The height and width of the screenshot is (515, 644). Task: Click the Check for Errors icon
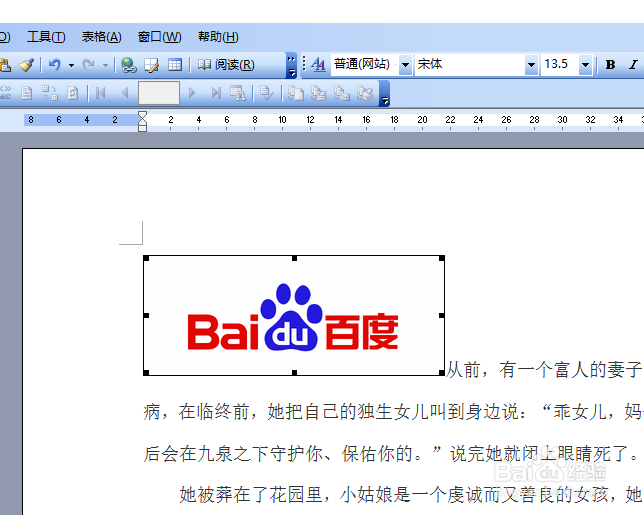click(x=267, y=93)
